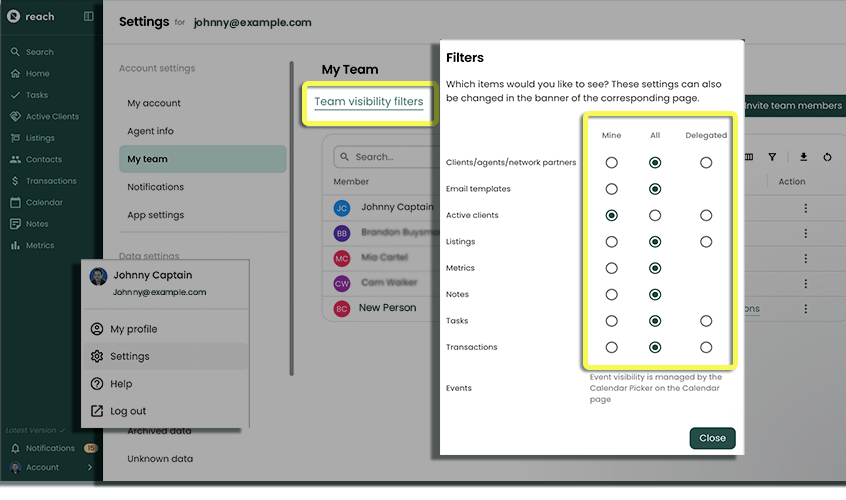Open the three-dot menu for New Person row

805,309
